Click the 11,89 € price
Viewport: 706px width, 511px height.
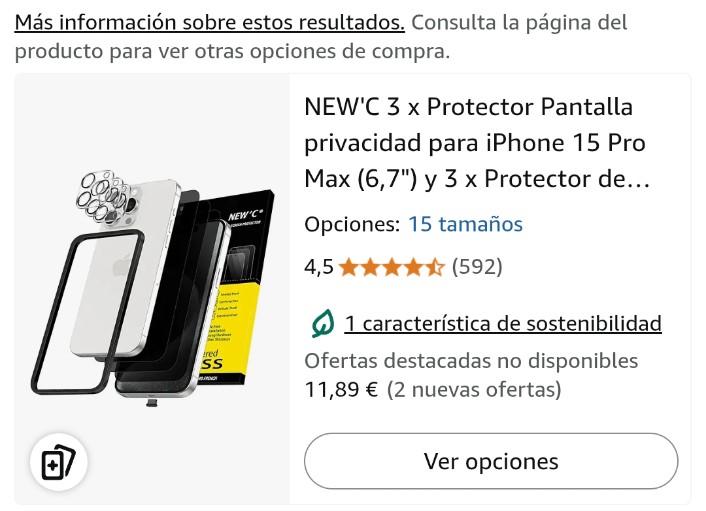pyautogui.click(x=341, y=389)
